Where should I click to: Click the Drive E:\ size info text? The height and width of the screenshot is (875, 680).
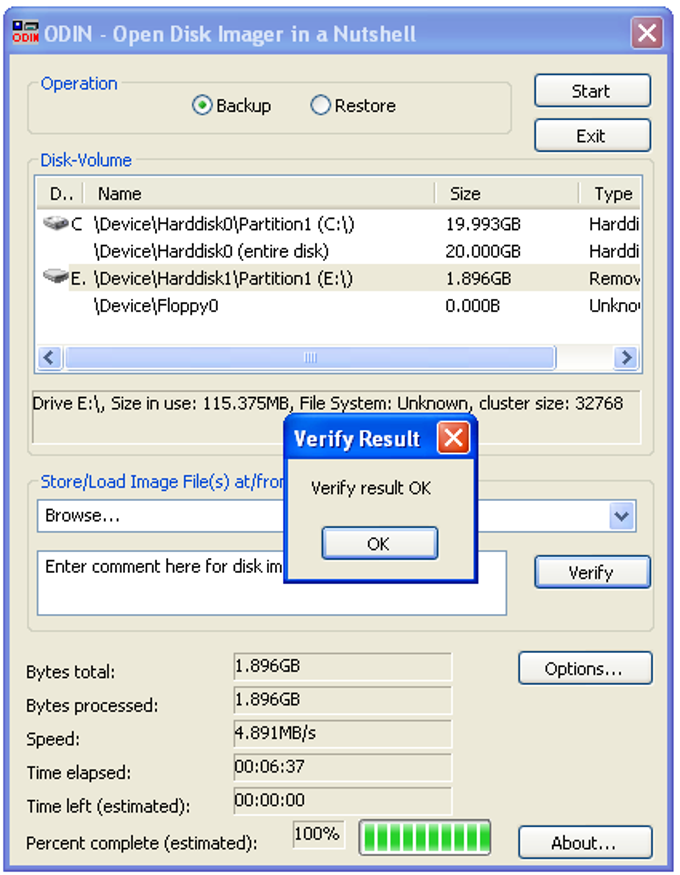point(328,403)
